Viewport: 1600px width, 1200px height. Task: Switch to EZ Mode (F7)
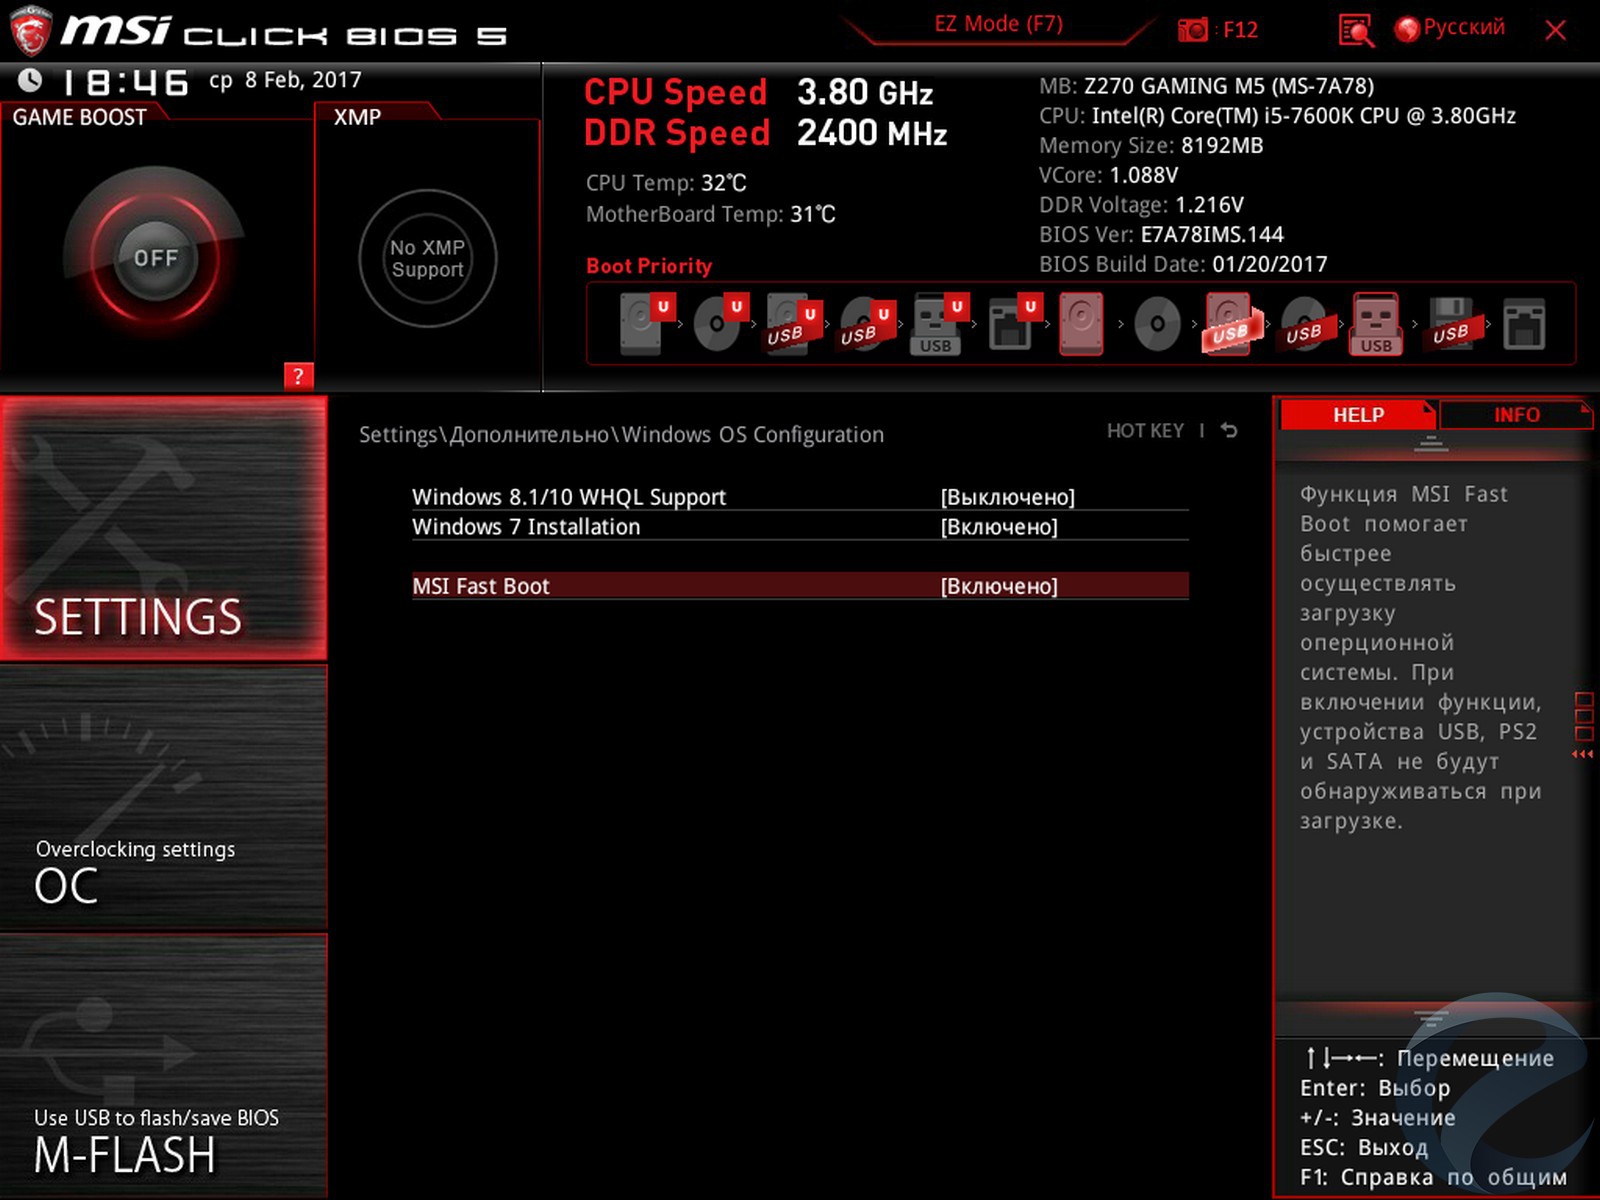(x=998, y=24)
